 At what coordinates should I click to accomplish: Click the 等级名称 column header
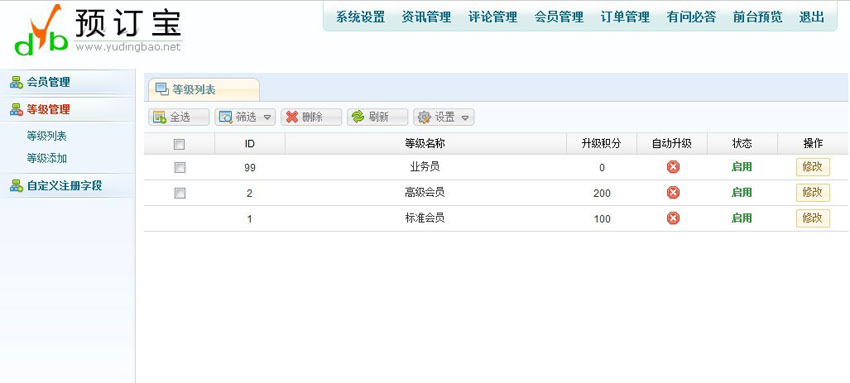(x=426, y=144)
